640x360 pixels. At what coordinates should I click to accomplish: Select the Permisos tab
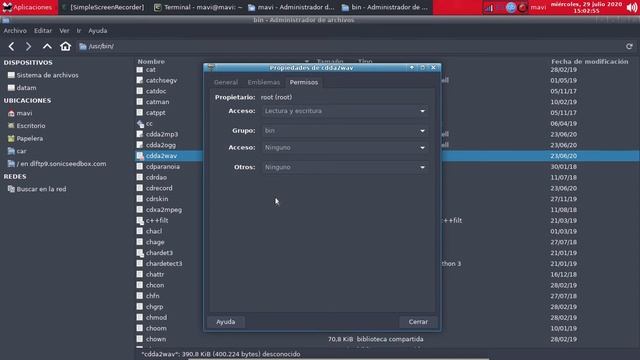coord(304,82)
